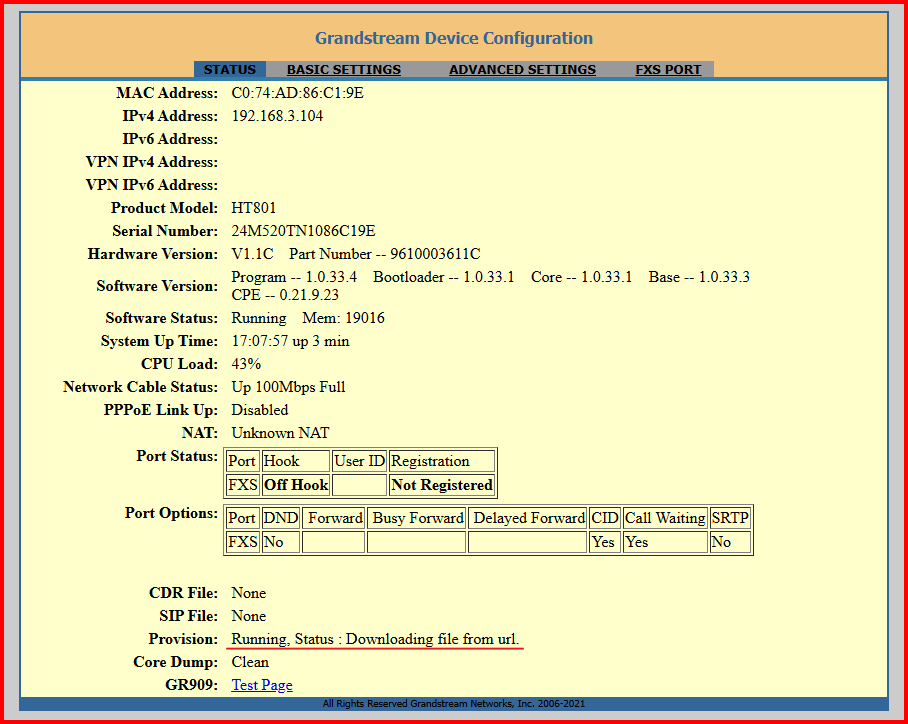
Task: Click the Unknown NAT value
Action: pos(280,433)
